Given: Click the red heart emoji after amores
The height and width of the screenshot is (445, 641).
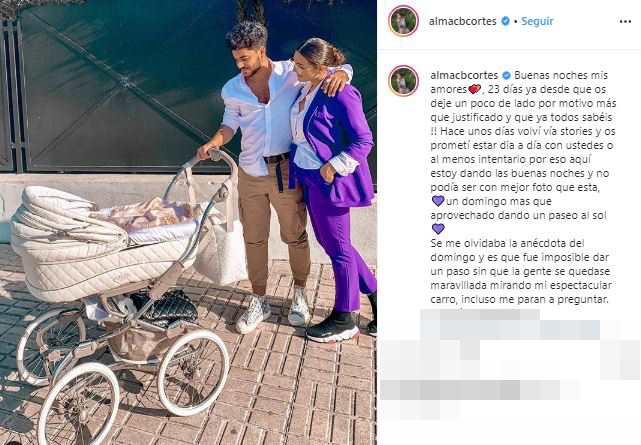Looking at the screenshot, I should [474, 89].
